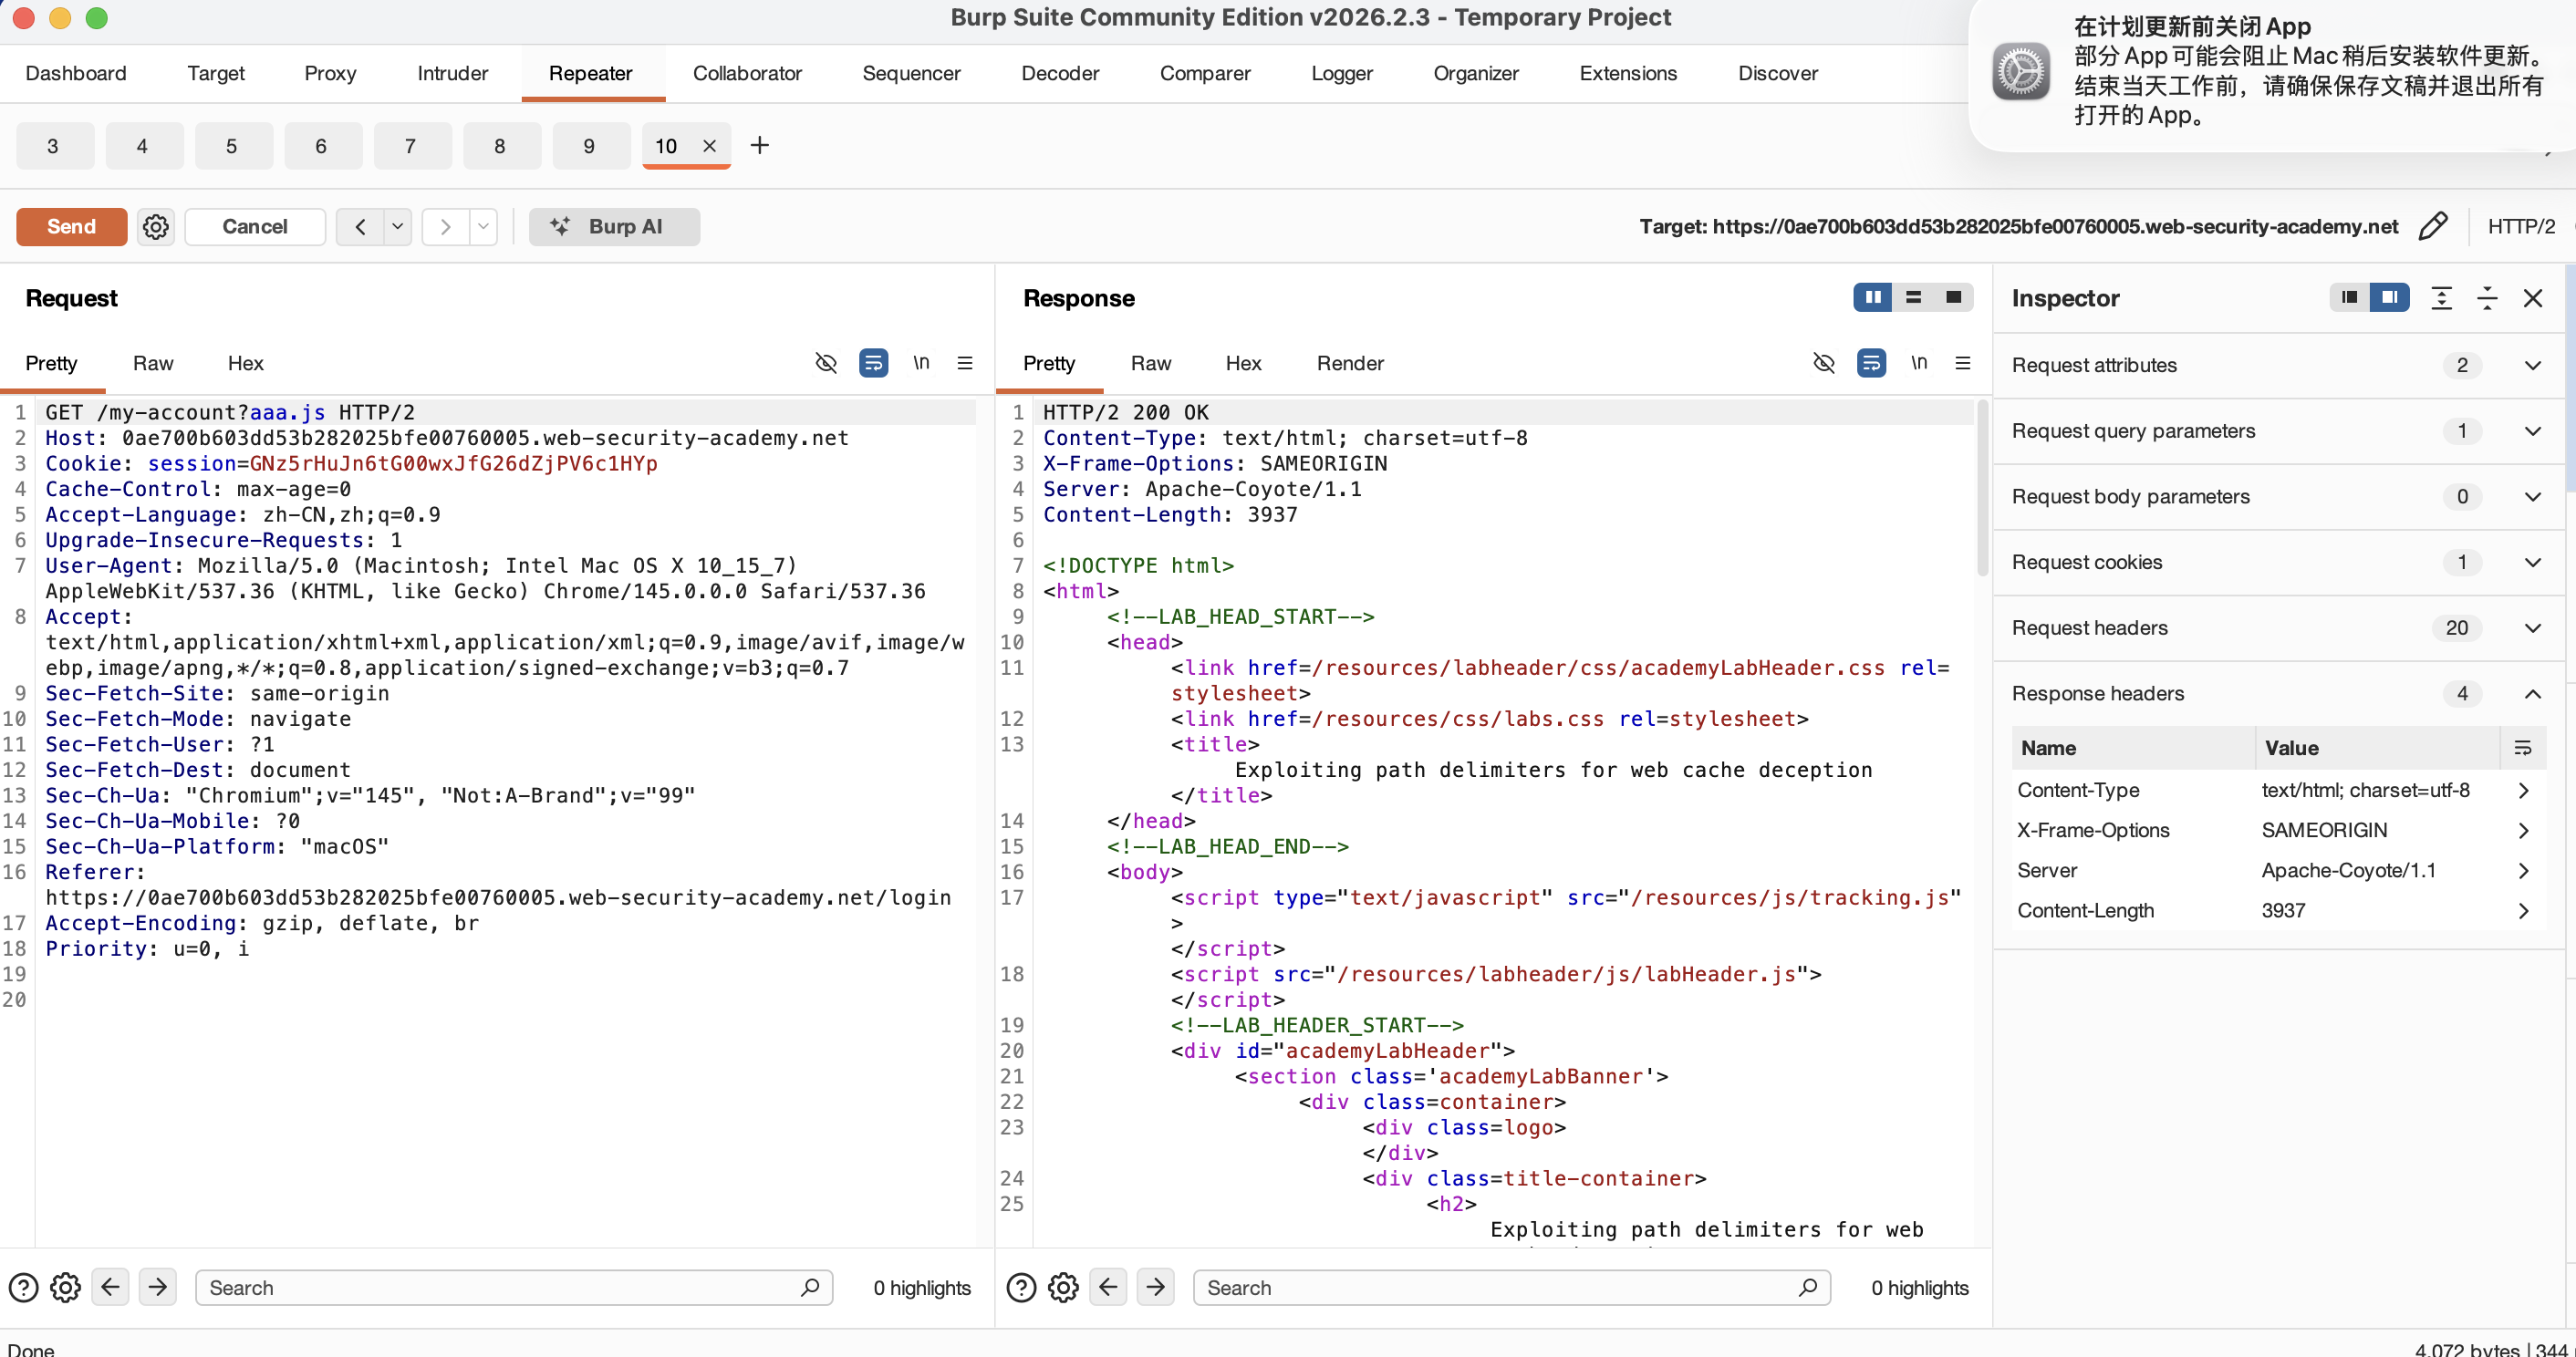Open help for the Response panel
This screenshot has width=2576, height=1357.
point(1021,1287)
